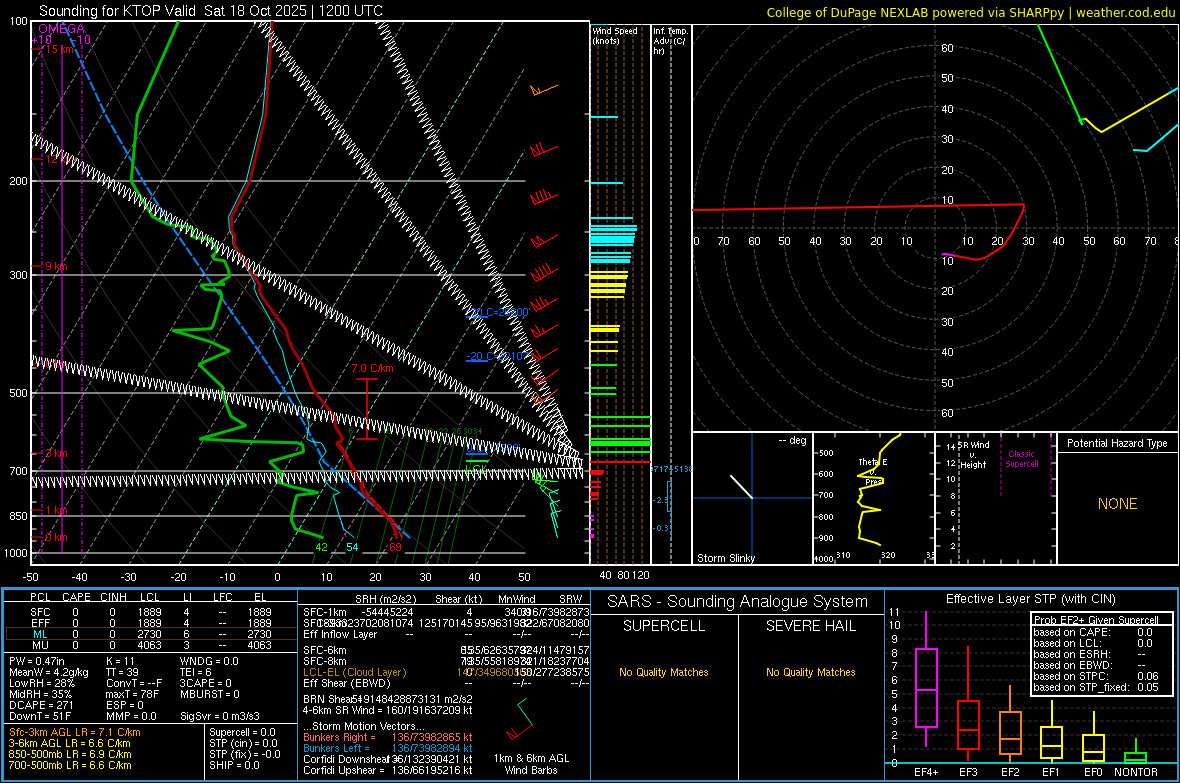This screenshot has width=1180, height=783.
Task: Select the OMEGA label on the skew-T
Action: click(x=62, y=29)
